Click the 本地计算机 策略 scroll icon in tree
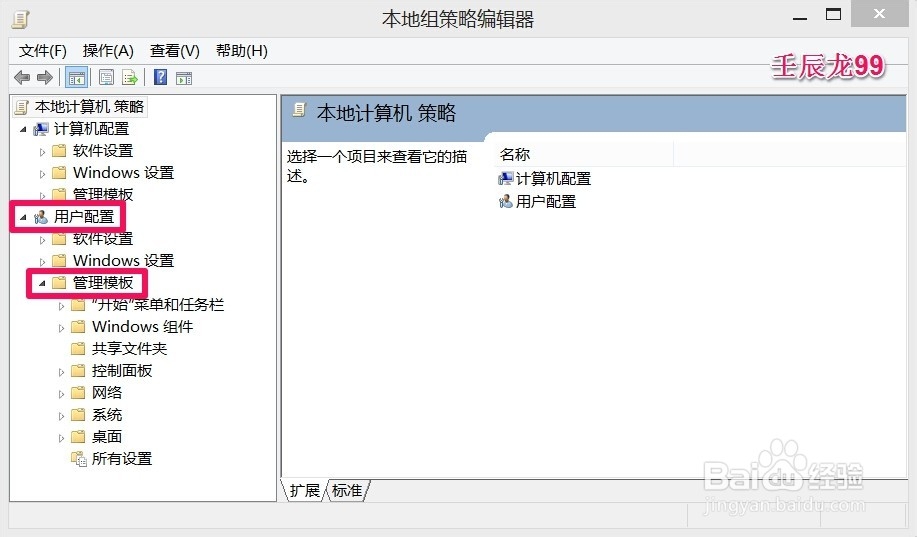The image size is (917, 537). (22, 106)
